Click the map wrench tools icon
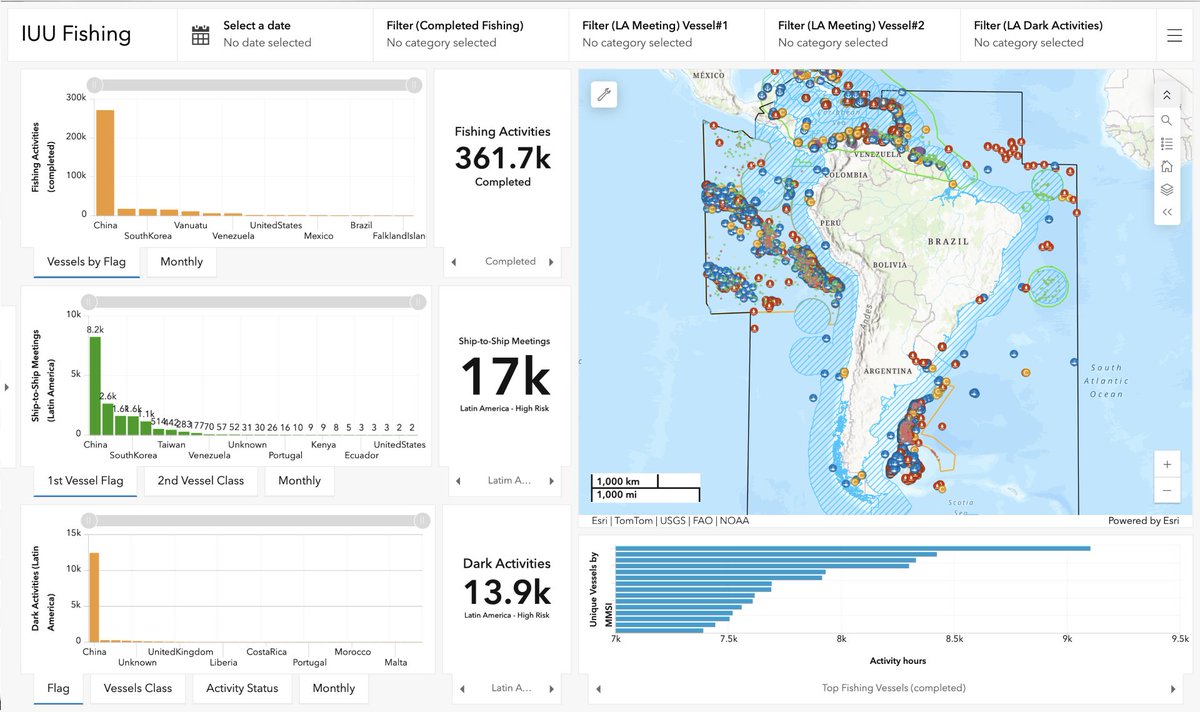This screenshot has width=1200, height=712. pyautogui.click(x=604, y=95)
